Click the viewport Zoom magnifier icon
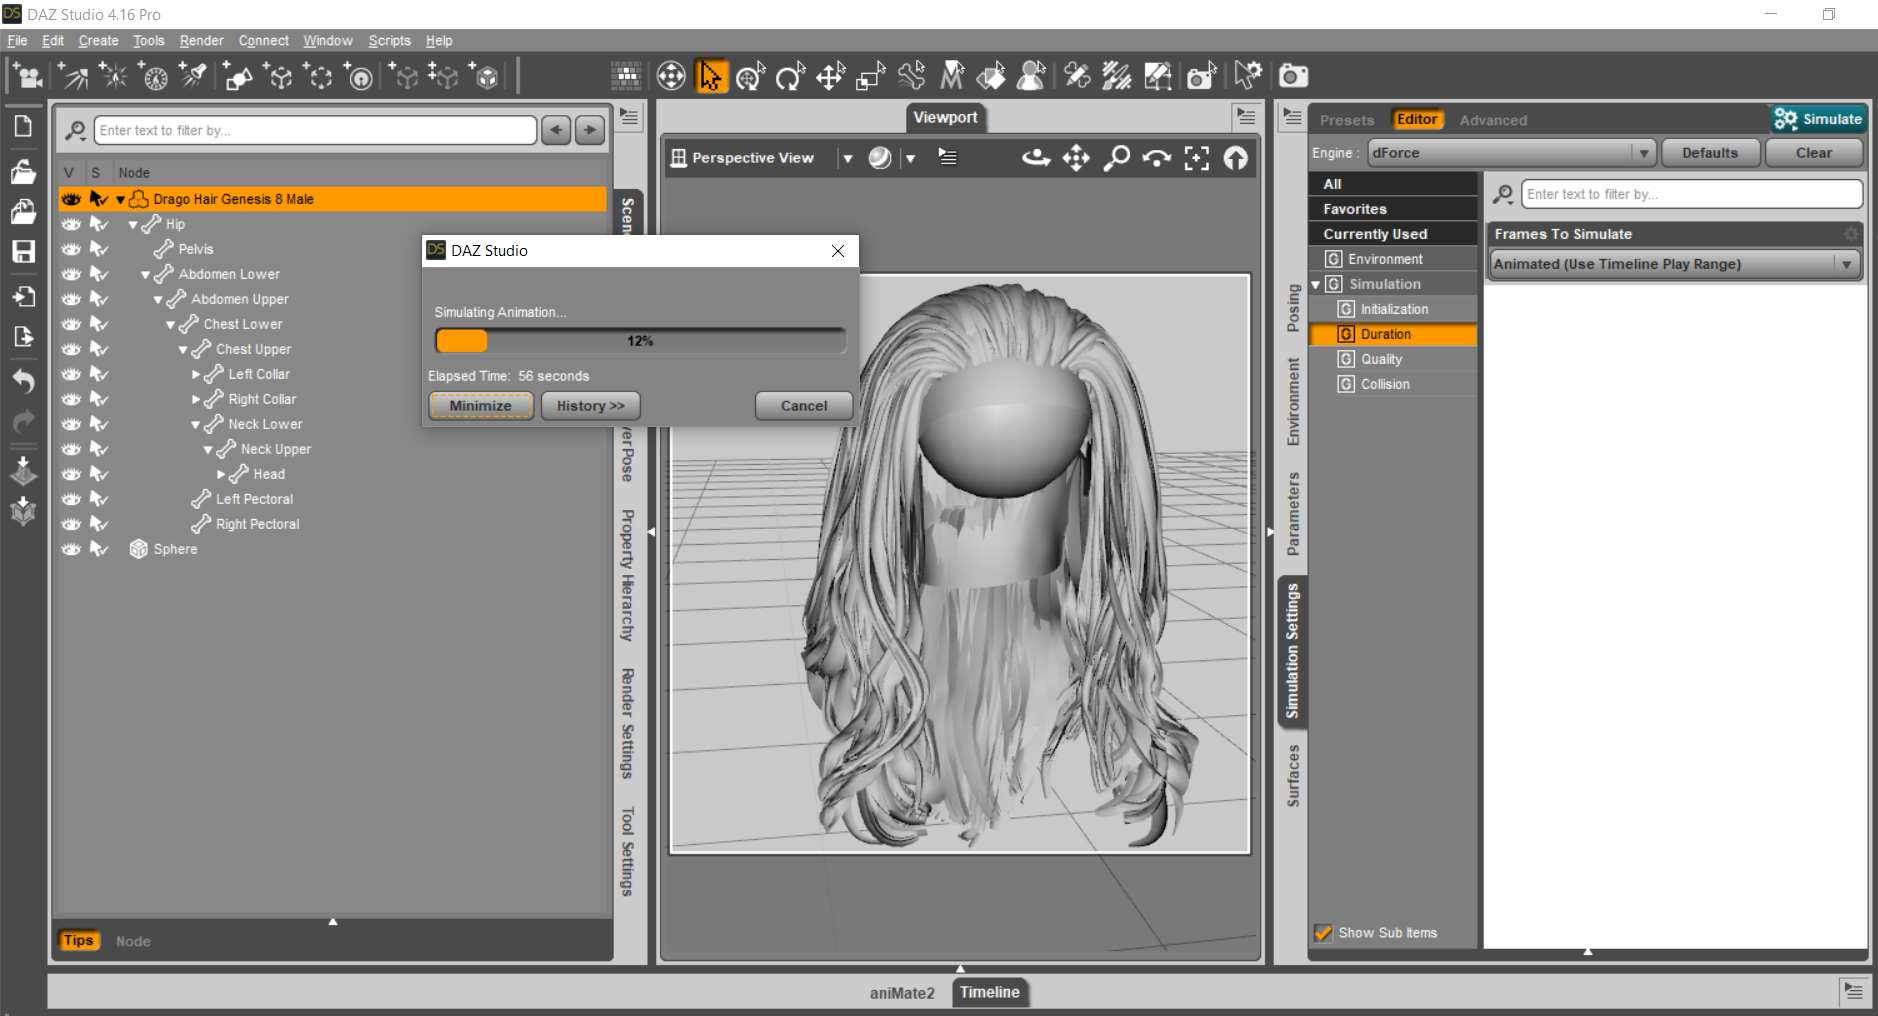1878x1016 pixels. point(1116,158)
